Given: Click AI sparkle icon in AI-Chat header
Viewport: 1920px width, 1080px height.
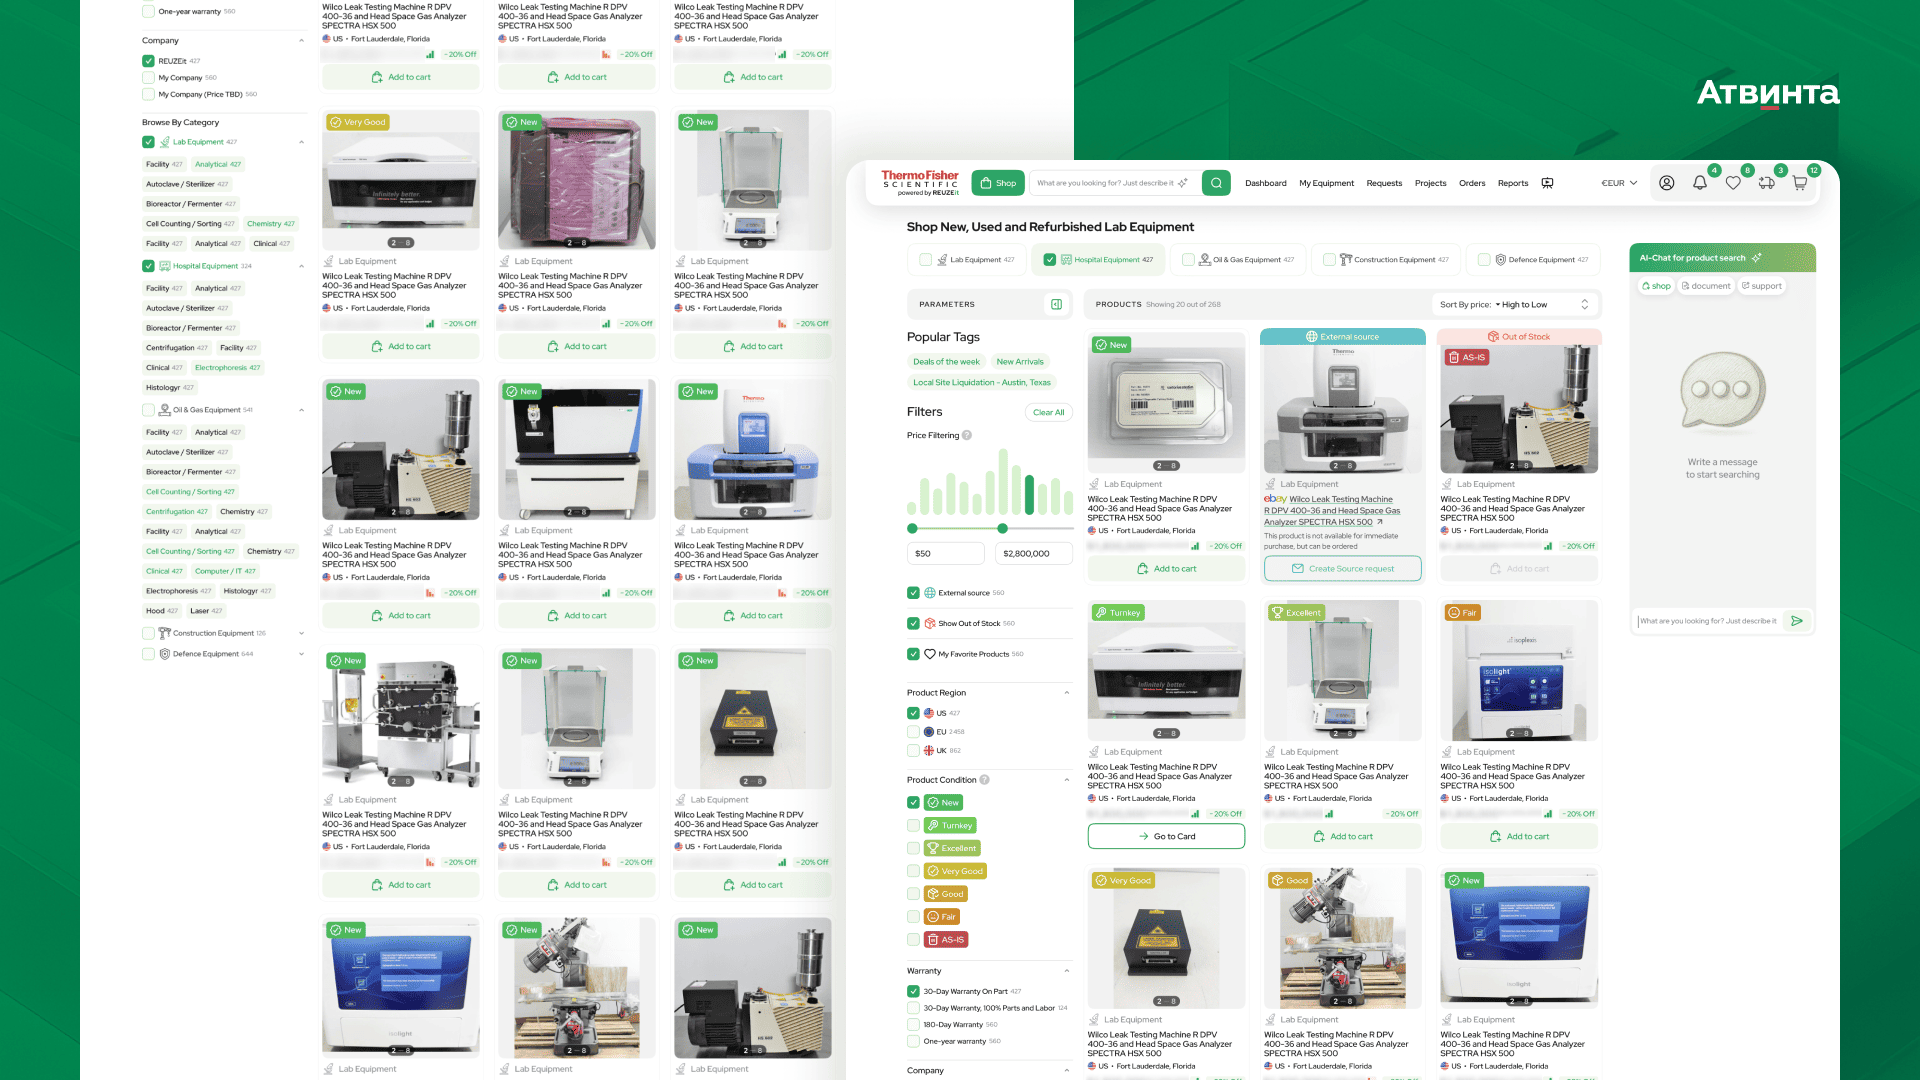Looking at the screenshot, I should [x=1757, y=258].
